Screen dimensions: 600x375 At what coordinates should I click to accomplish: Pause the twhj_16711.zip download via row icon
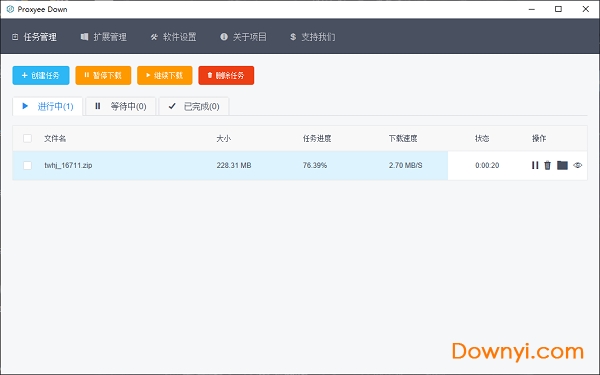tap(535, 165)
